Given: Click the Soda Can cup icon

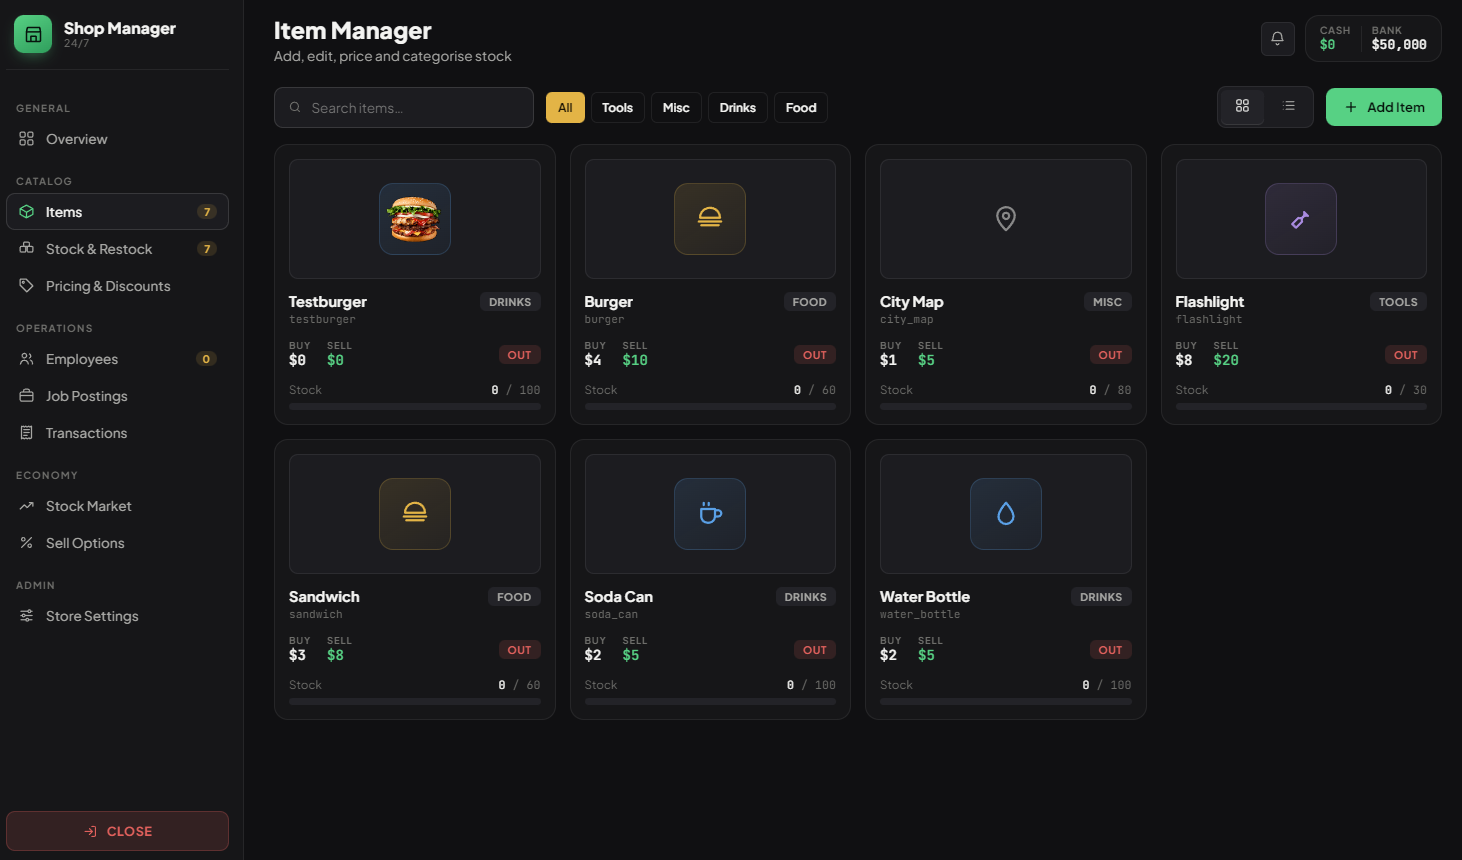Looking at the screenshot, I should 710,514.
